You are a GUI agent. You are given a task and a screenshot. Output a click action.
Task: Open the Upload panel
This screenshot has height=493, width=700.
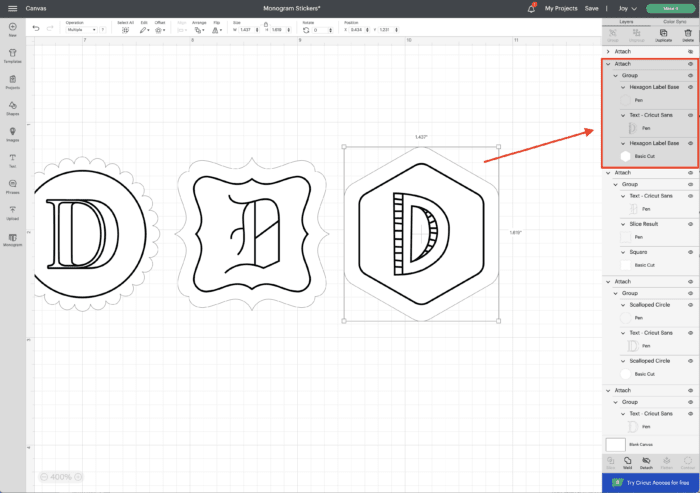(12, 213)
